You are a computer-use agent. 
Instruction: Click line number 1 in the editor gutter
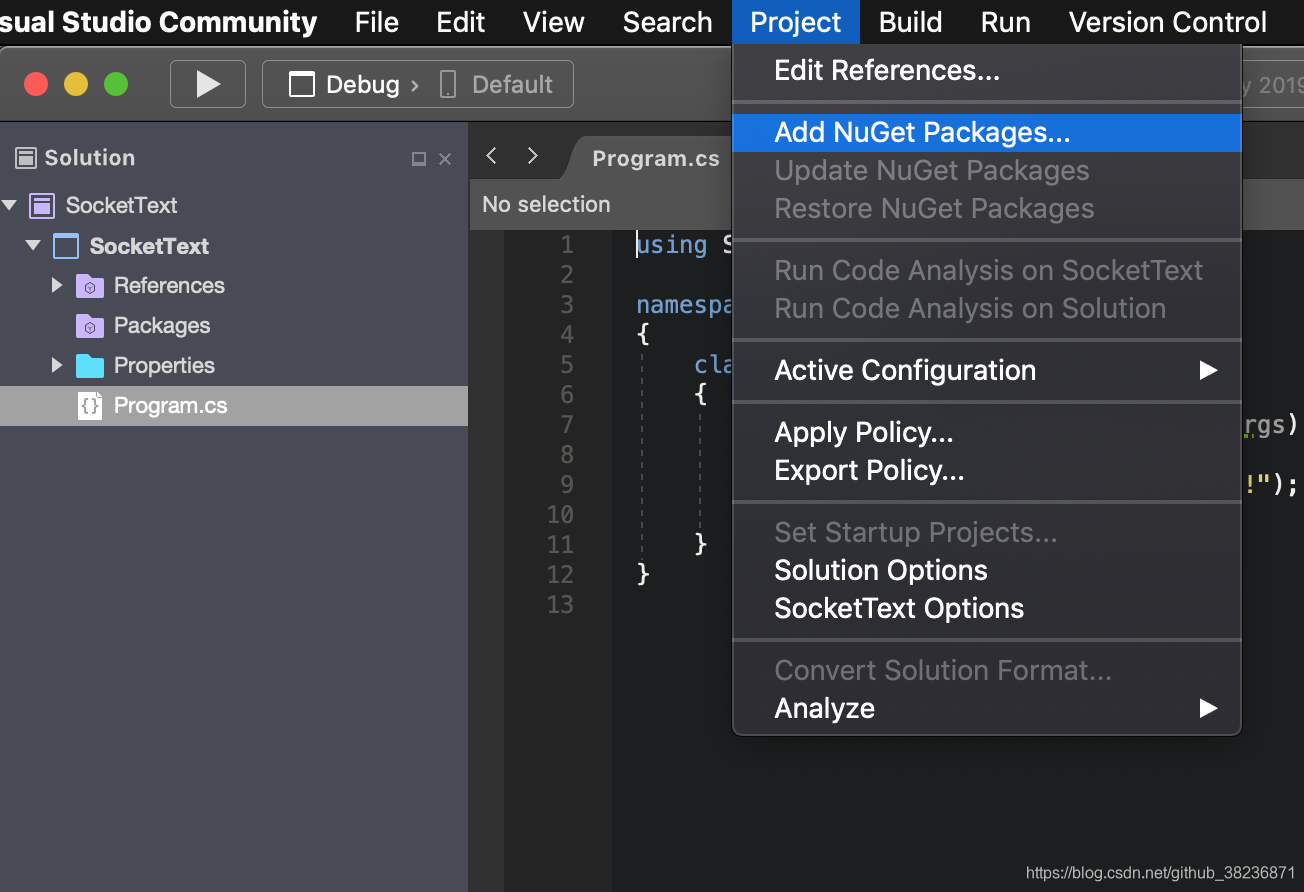click(x=567, y=245)
